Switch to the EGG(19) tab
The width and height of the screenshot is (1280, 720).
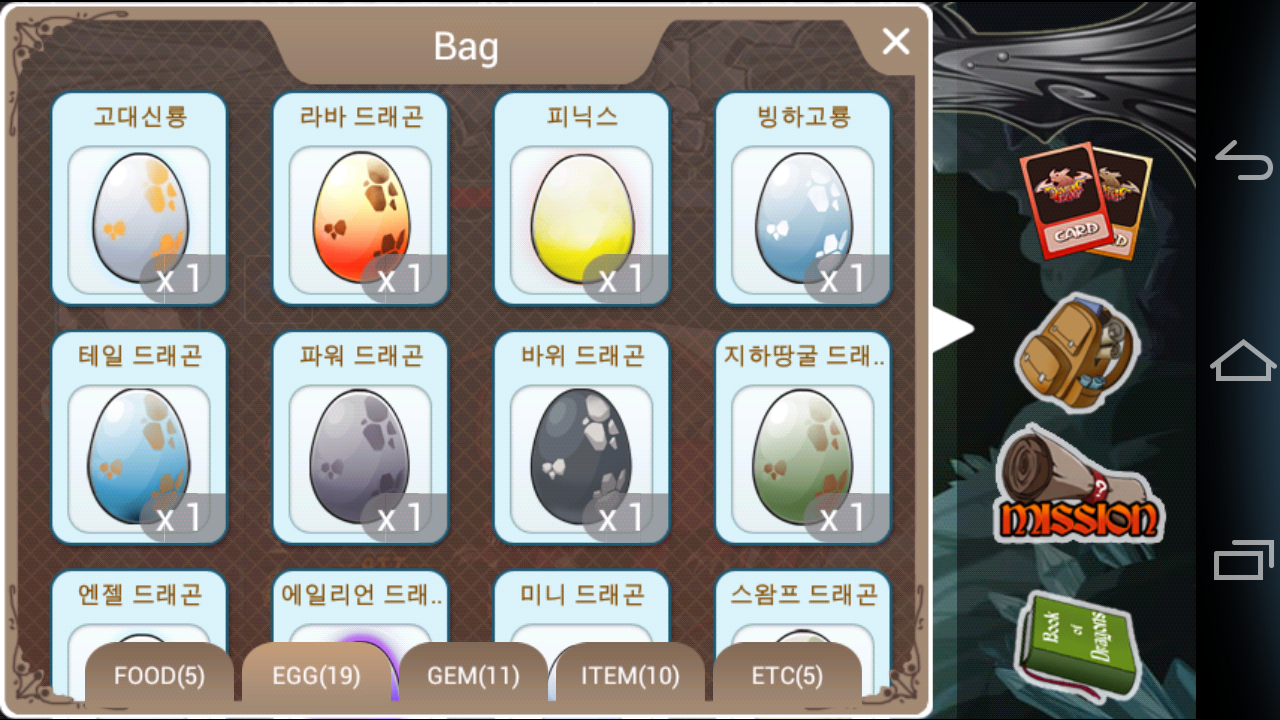(316, 675)
